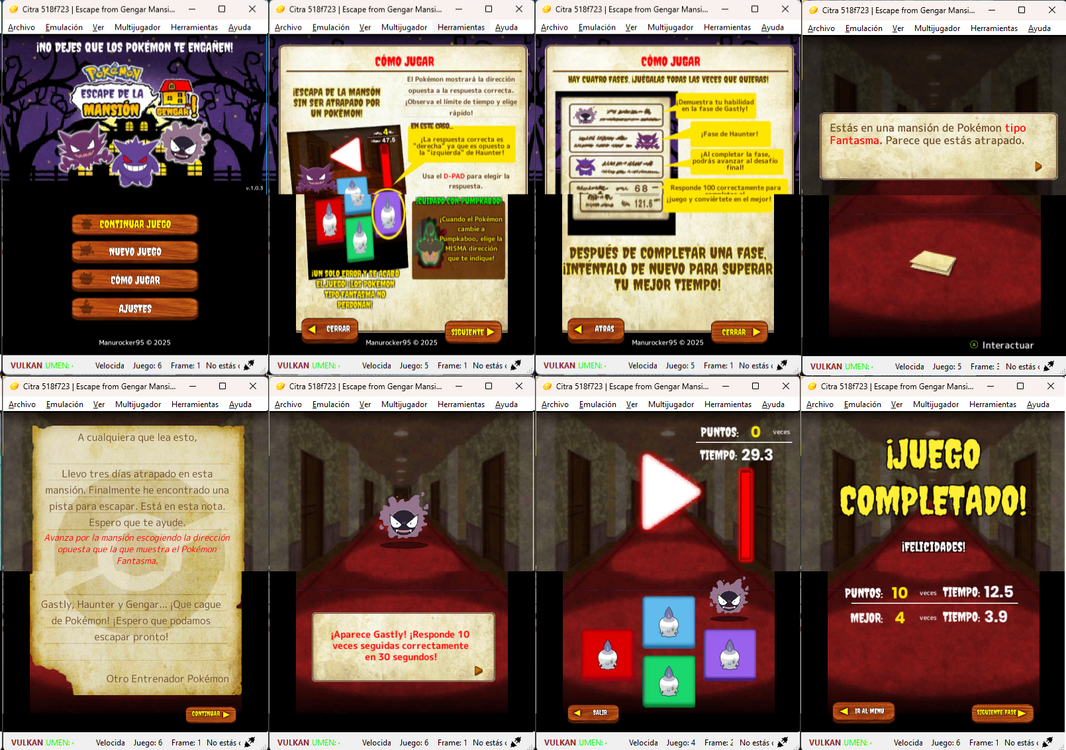
Task: Click the CONTINUAR JUEGO button on title screen
Action: [135, 224]
